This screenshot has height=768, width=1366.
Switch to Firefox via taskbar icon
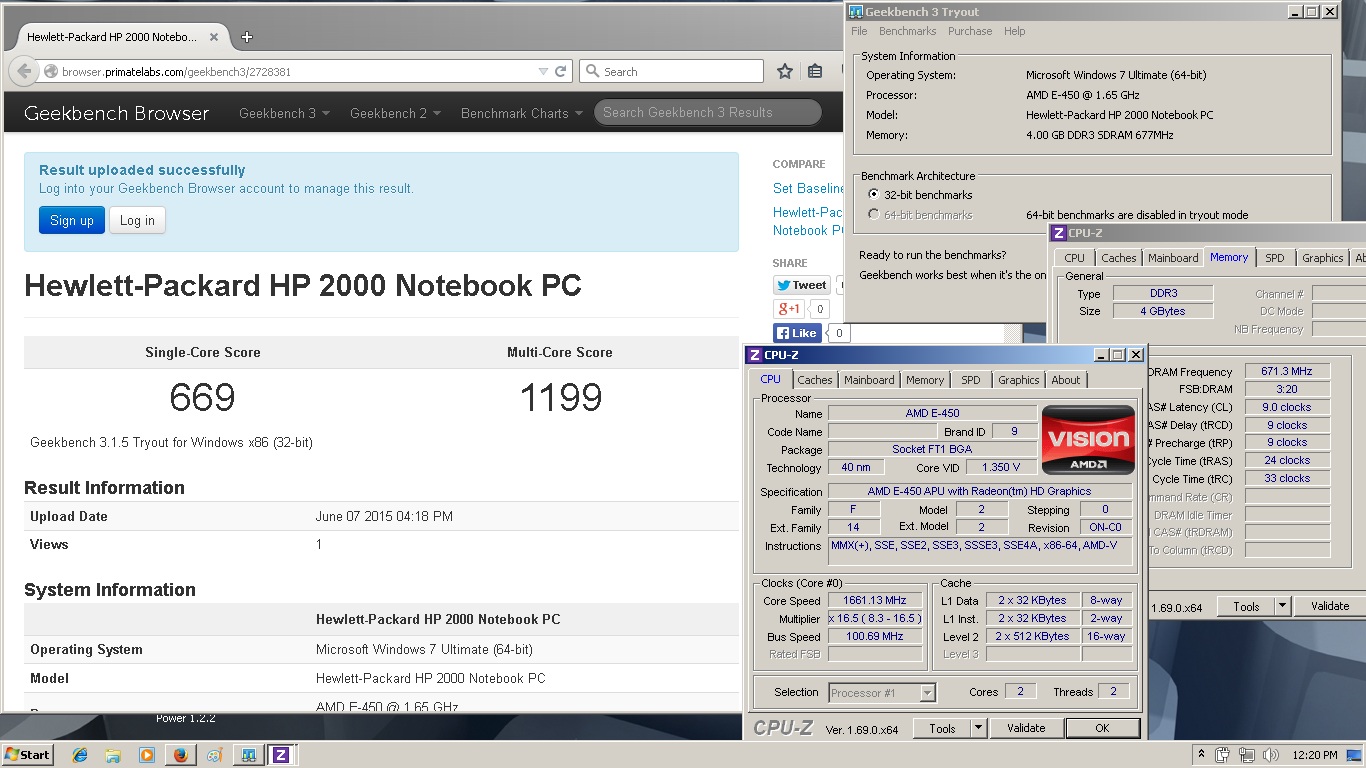pyautogui.click(x=180, y=755)
